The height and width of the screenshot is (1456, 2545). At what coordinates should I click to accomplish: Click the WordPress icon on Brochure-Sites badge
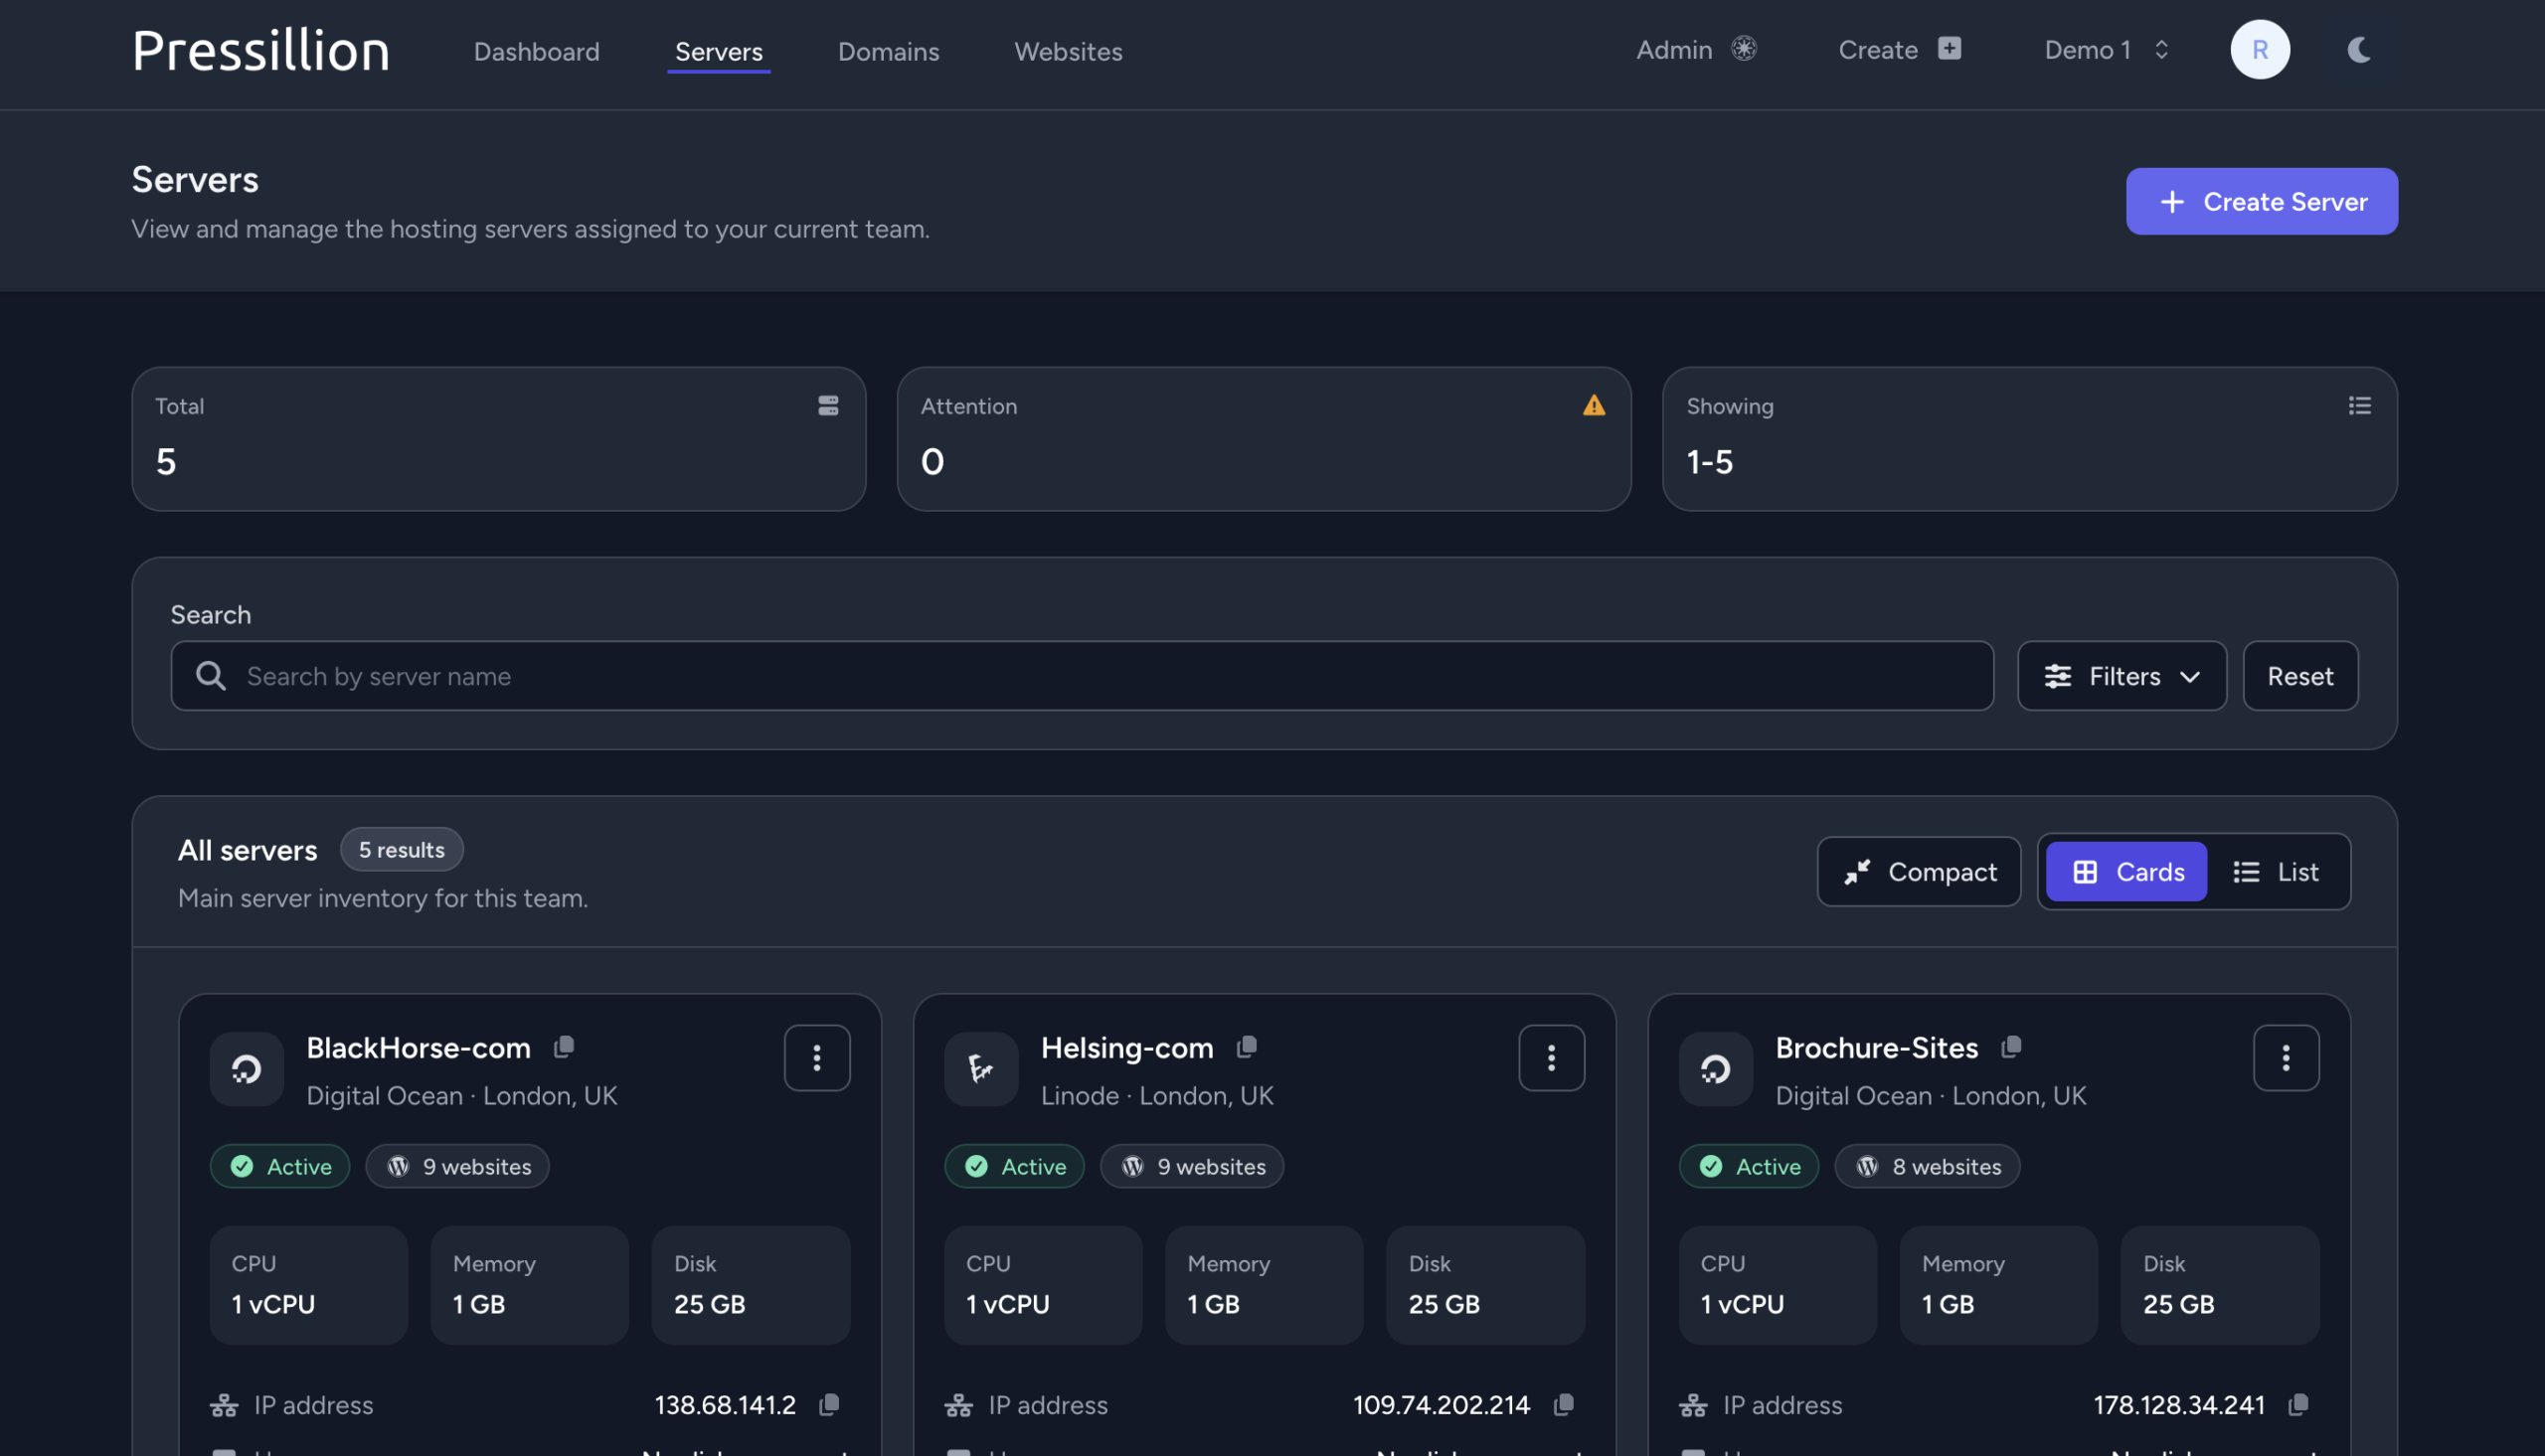(x=1867, y=1166)
